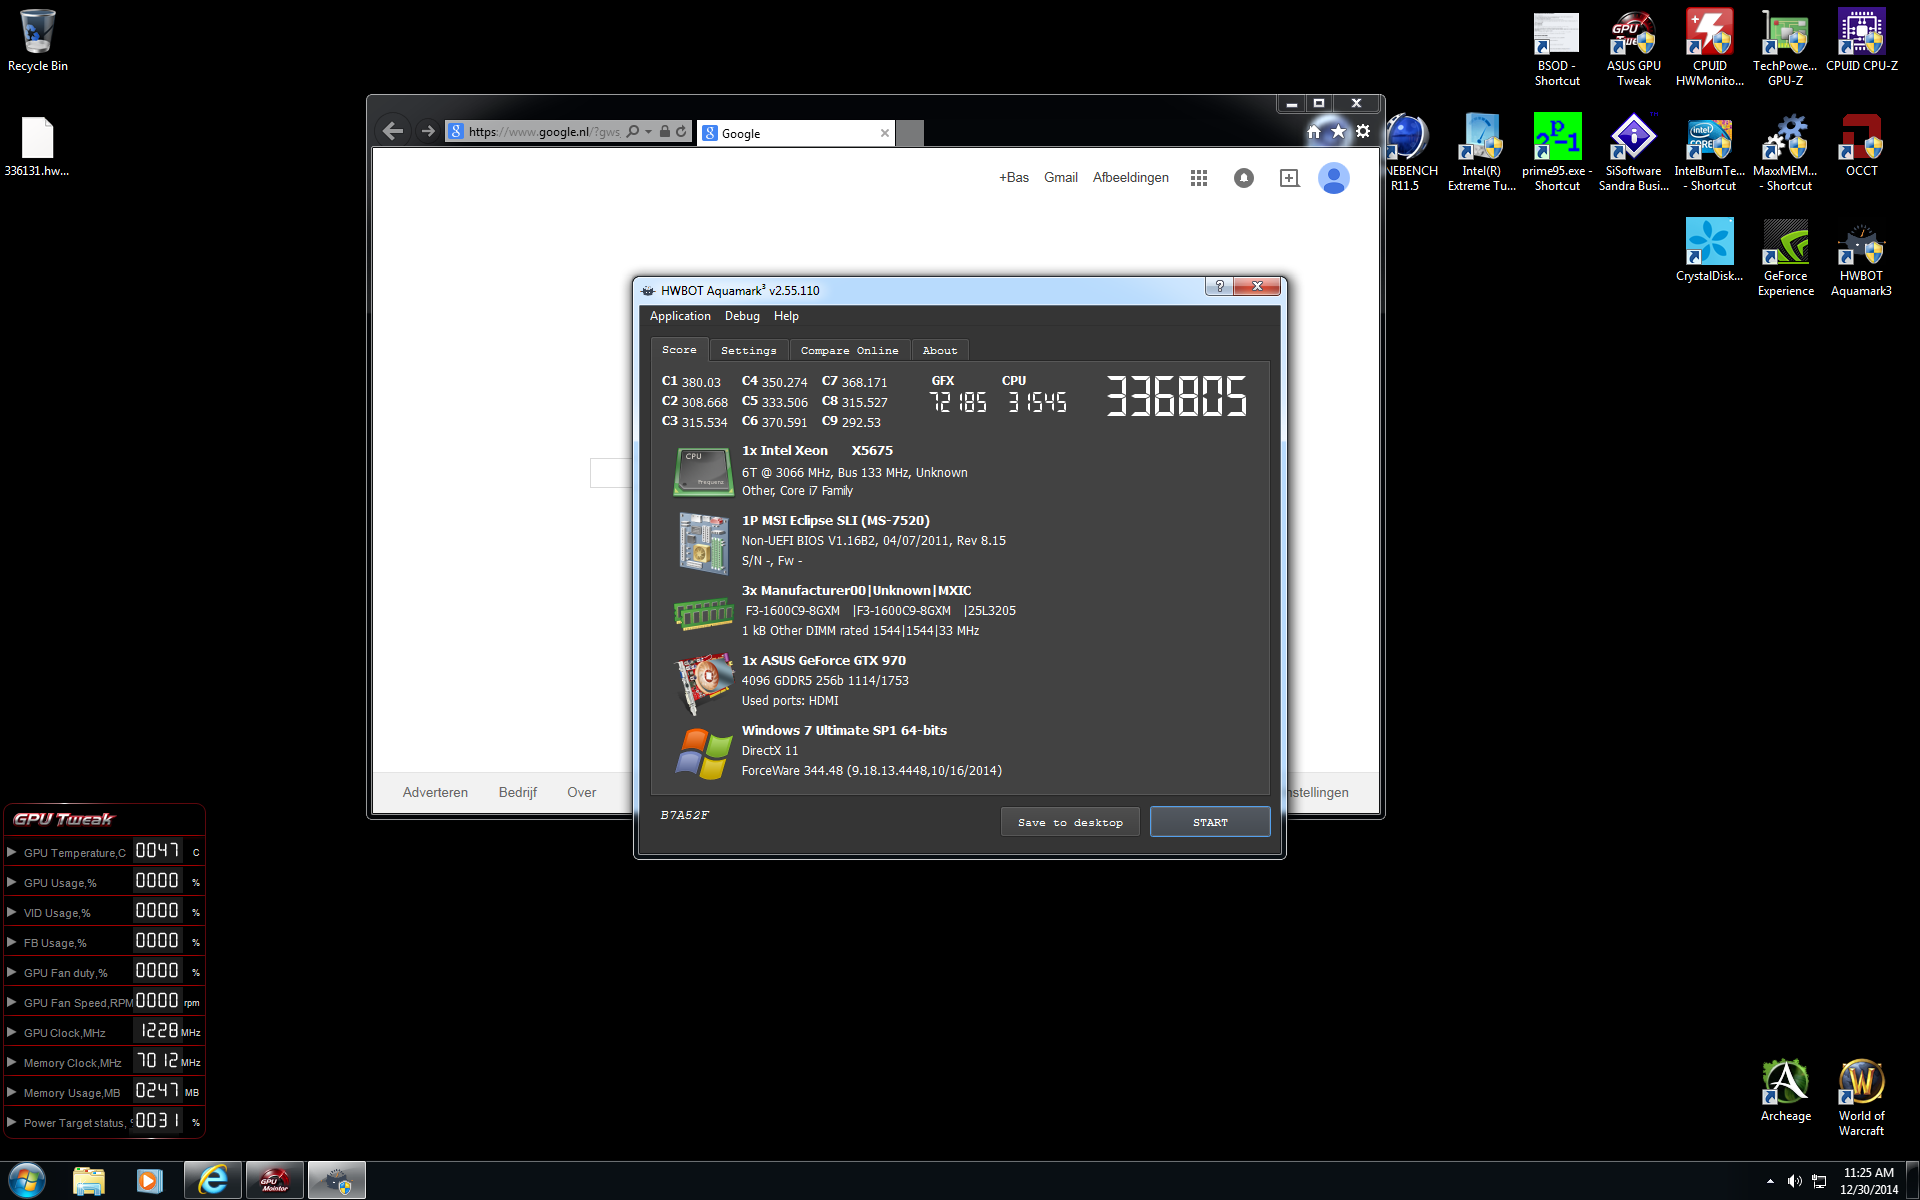The height and width of the screenshot is (1200, 1920).
Task: Expand Memory Usage MB row
Action: click(x=12, y=1092)
